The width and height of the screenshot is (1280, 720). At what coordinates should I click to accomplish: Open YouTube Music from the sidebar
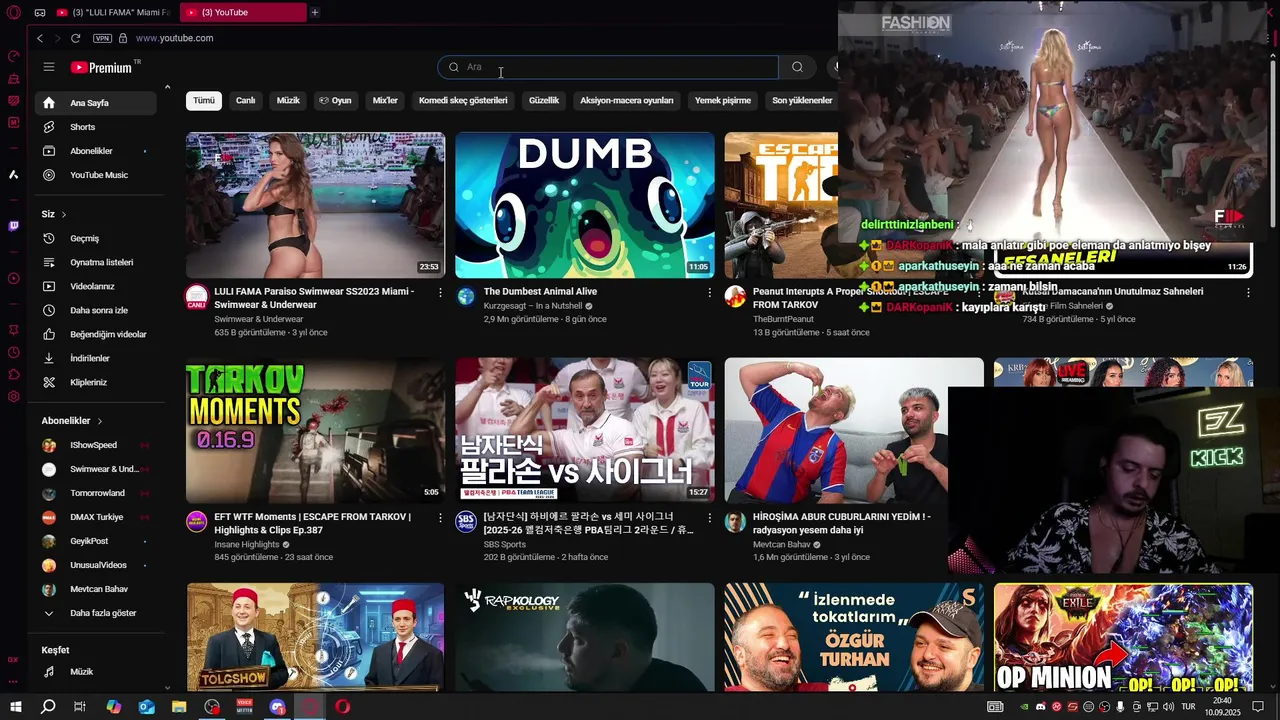(96, 175)
